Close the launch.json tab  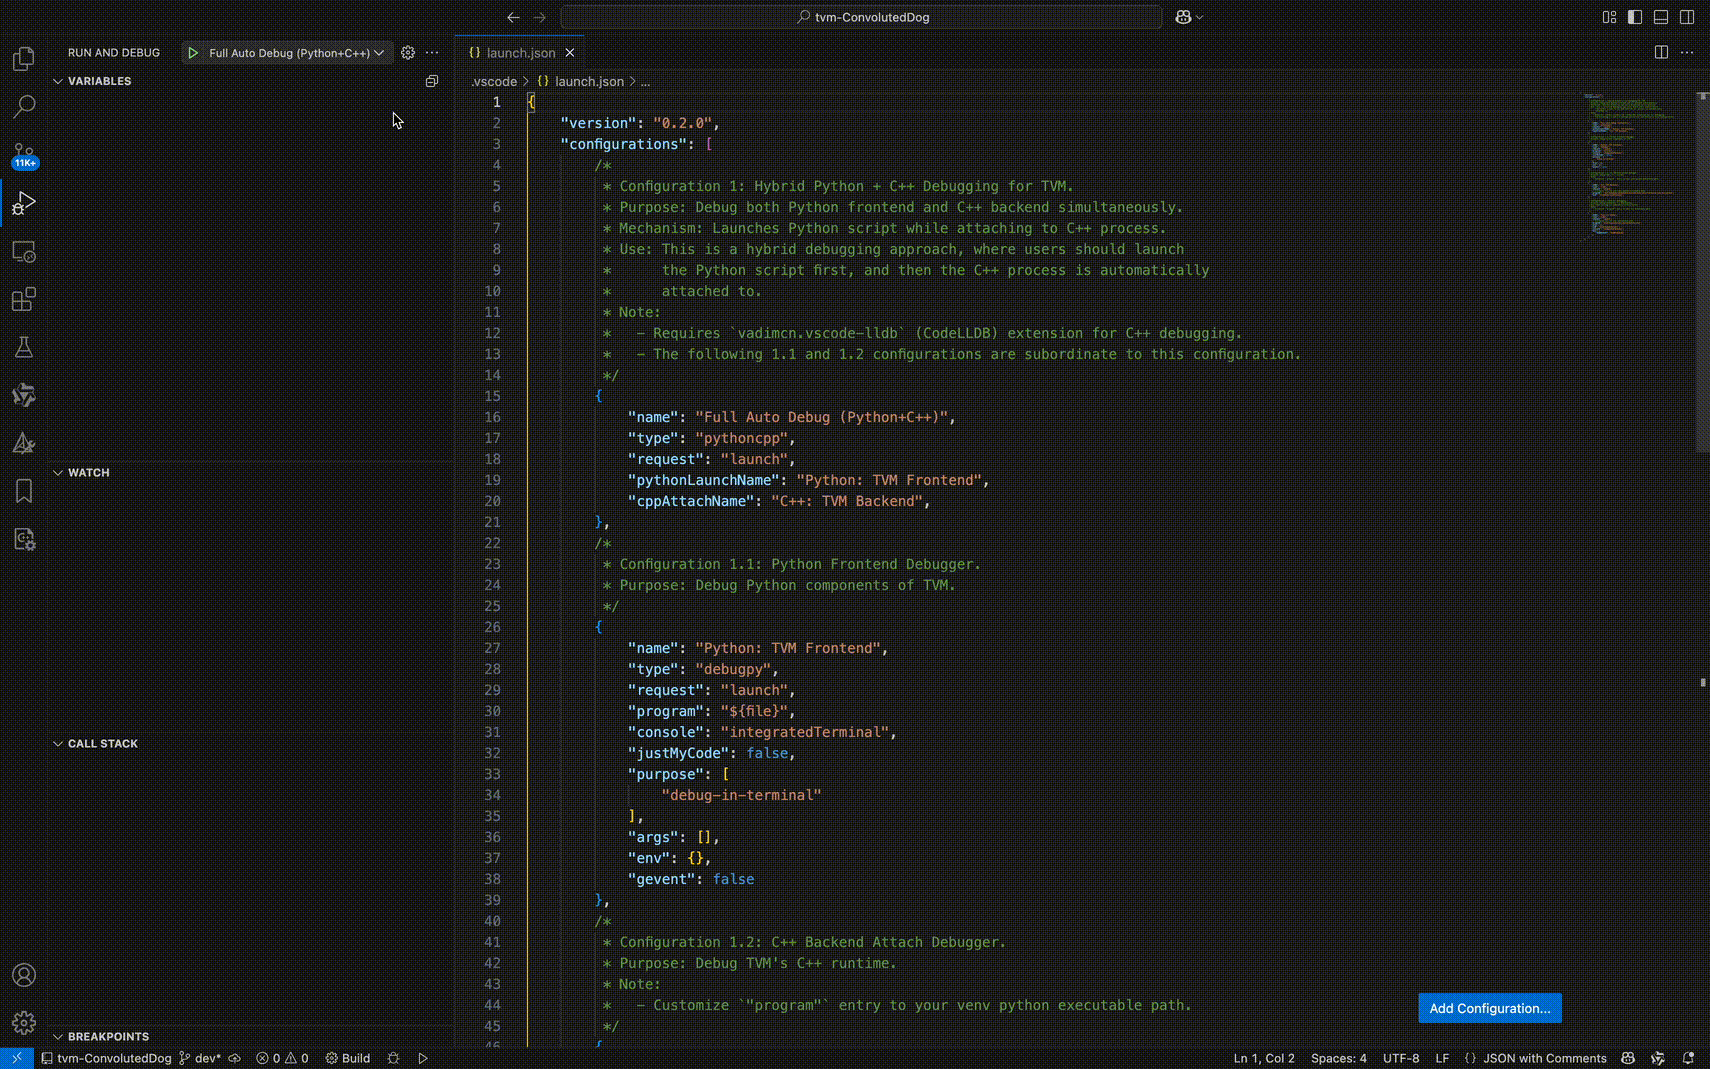pos(570,53)
